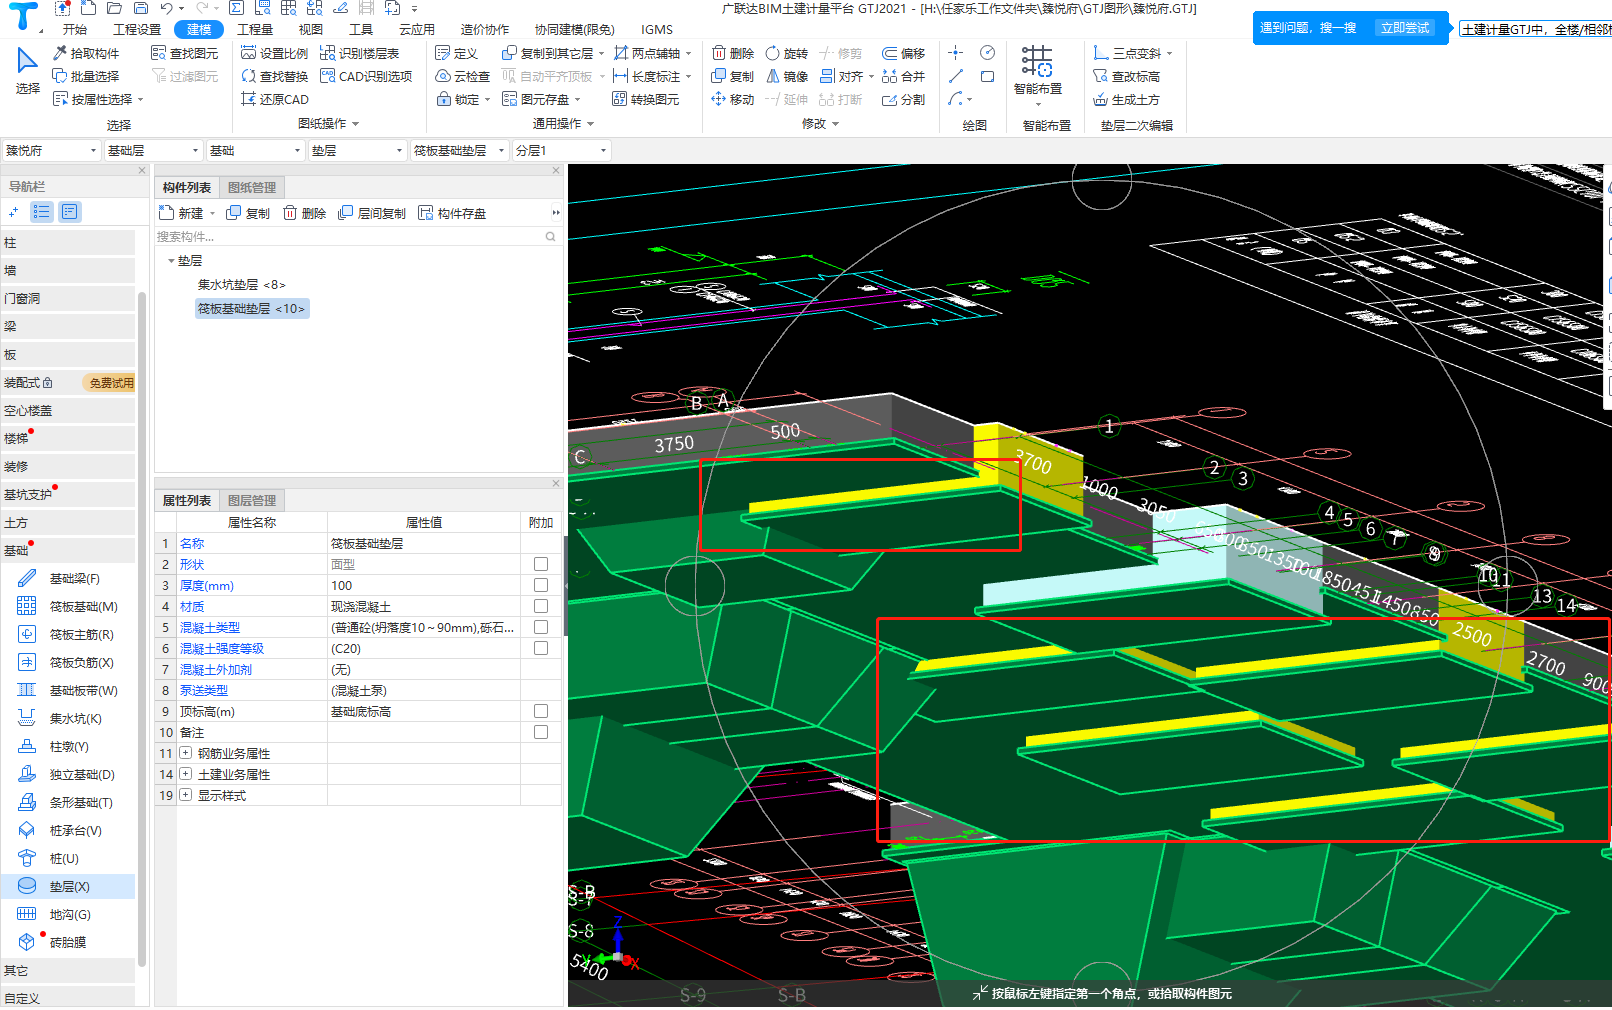Click the 选择 select arrow tool
The image size is (1612, 1010).
tap(27, 70)
